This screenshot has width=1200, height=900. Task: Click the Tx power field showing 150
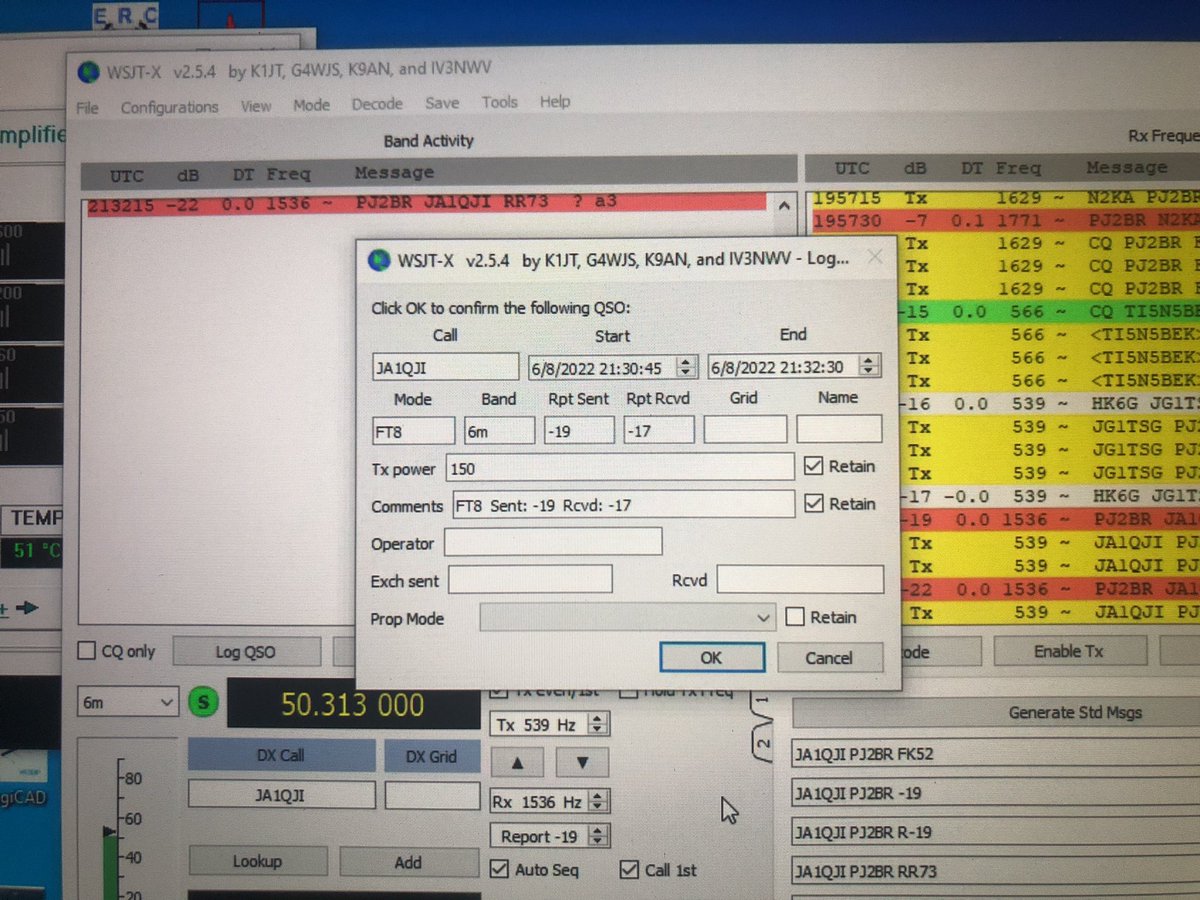coord(621,467)
